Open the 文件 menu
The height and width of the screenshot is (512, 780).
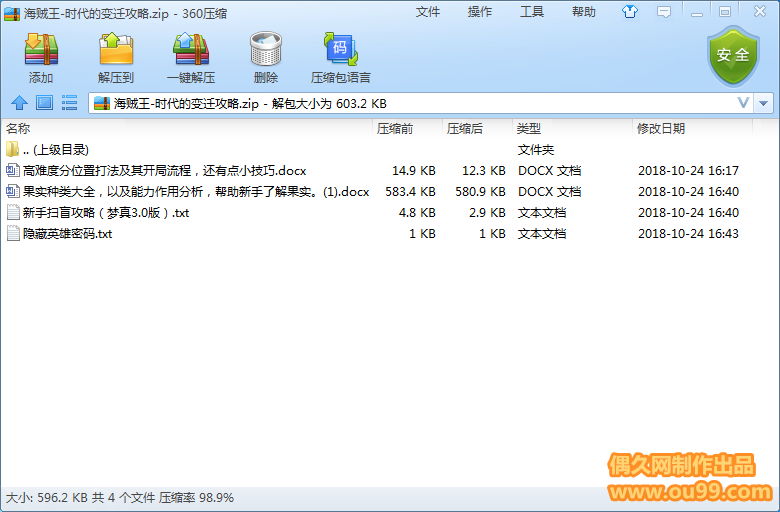(x=428, y=12)
